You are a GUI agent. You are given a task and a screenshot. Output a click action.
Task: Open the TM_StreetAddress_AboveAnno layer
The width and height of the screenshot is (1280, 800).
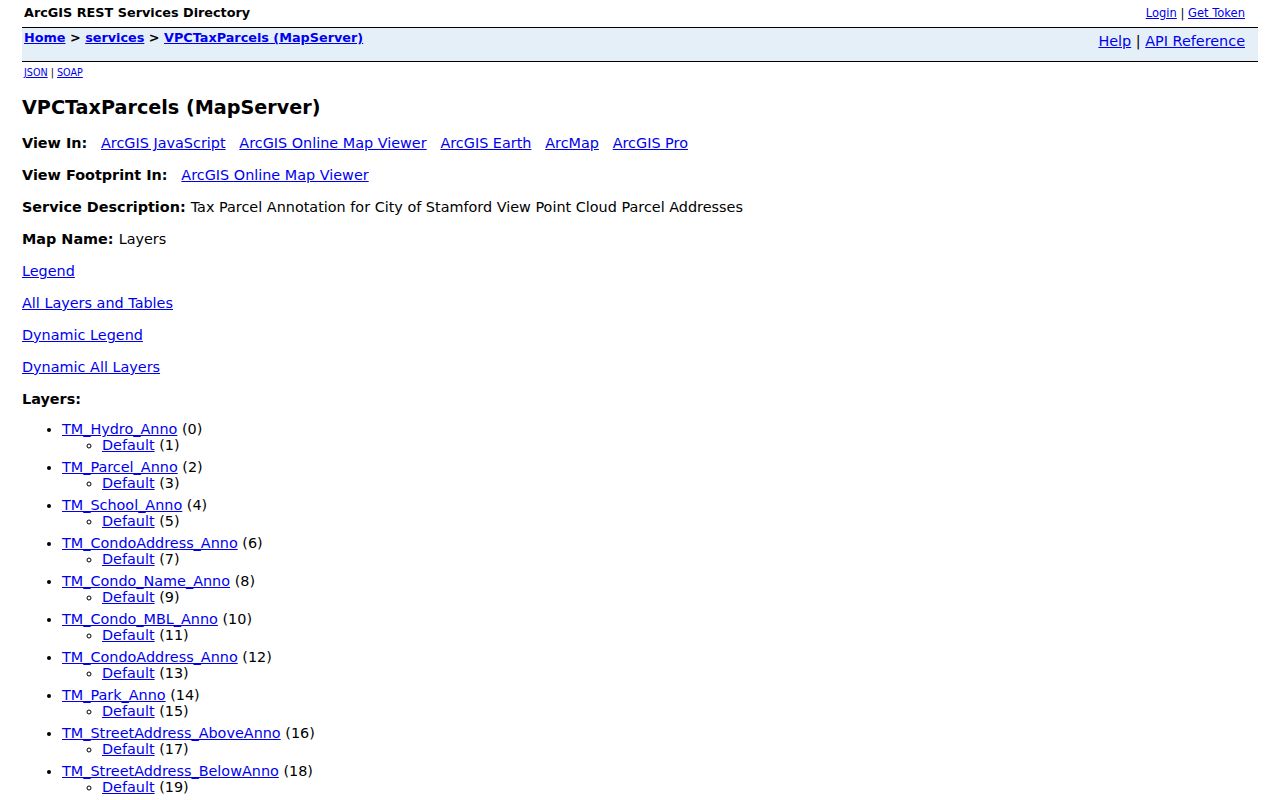(x=171, y=733)
